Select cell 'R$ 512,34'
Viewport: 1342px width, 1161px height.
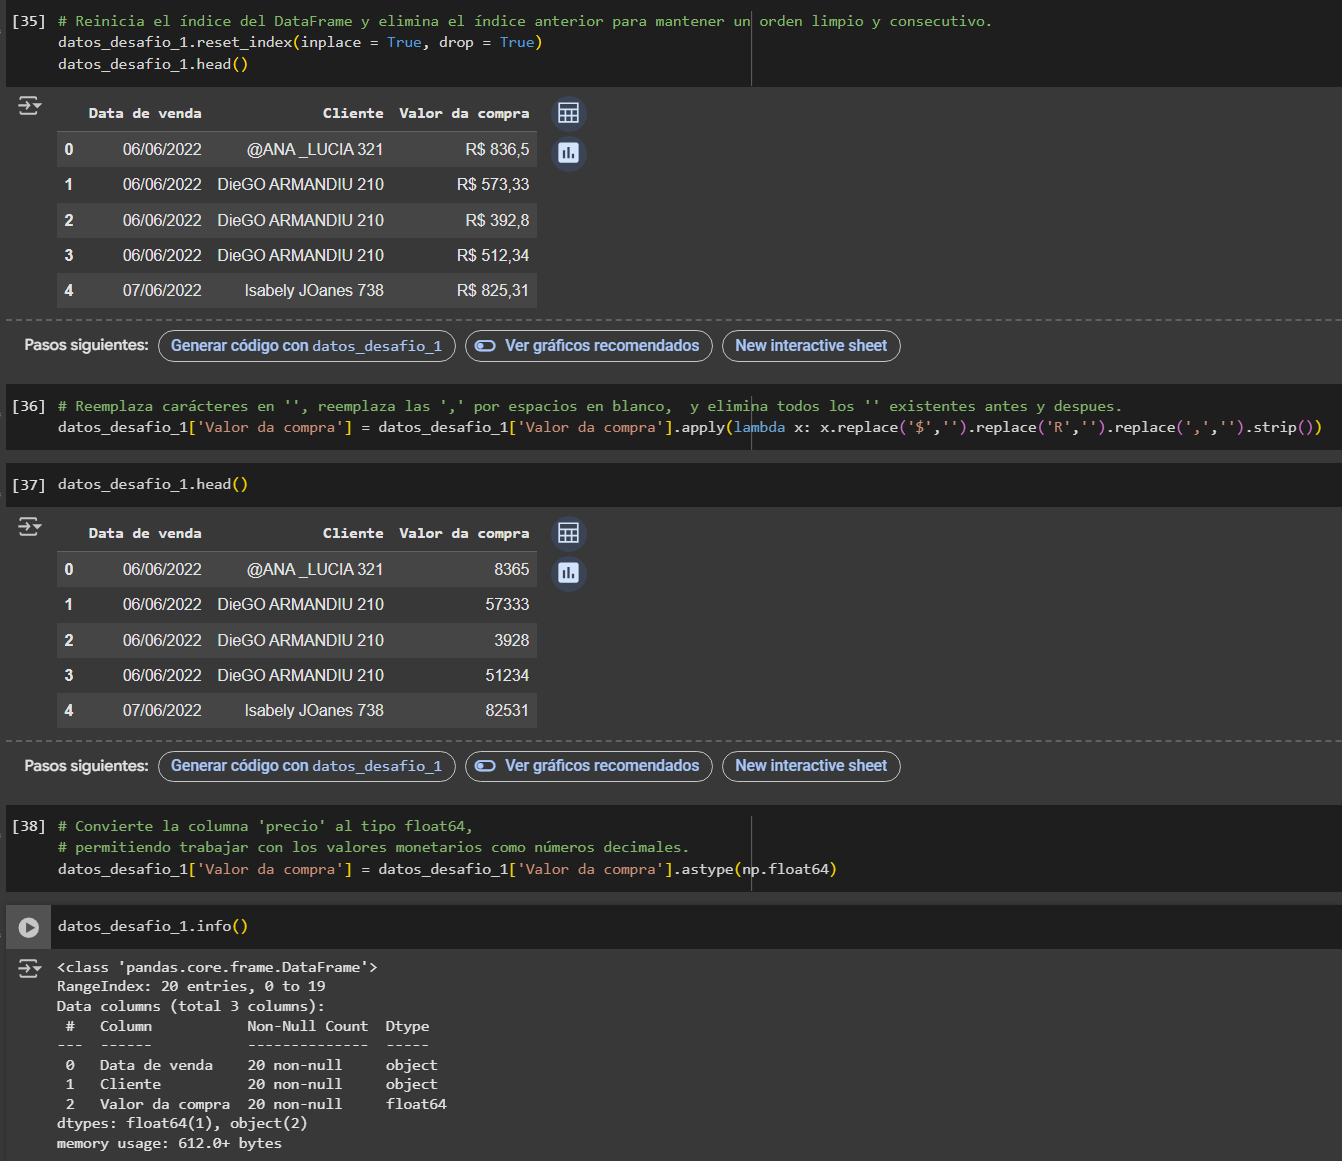click(493, 256)
